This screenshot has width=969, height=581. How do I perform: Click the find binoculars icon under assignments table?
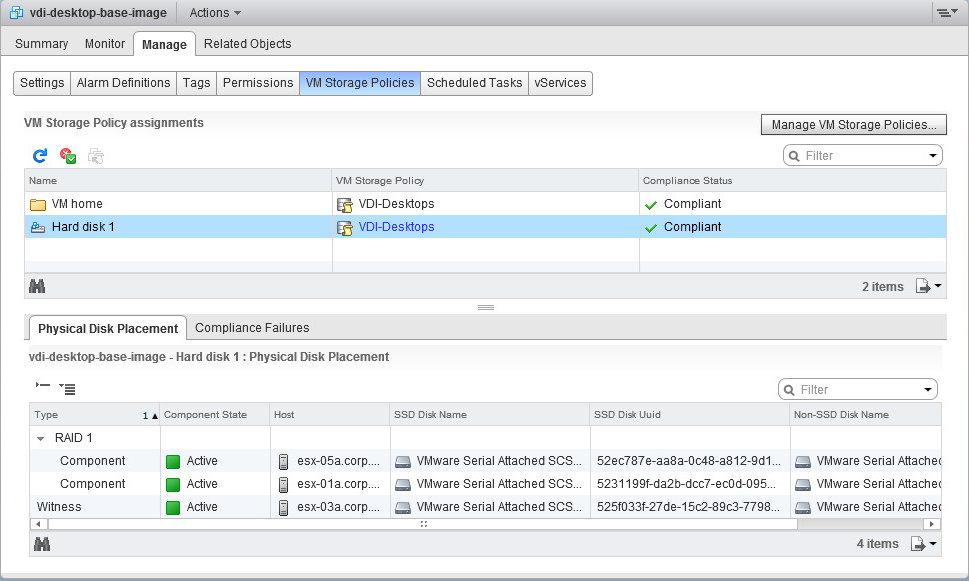(38, 287)
